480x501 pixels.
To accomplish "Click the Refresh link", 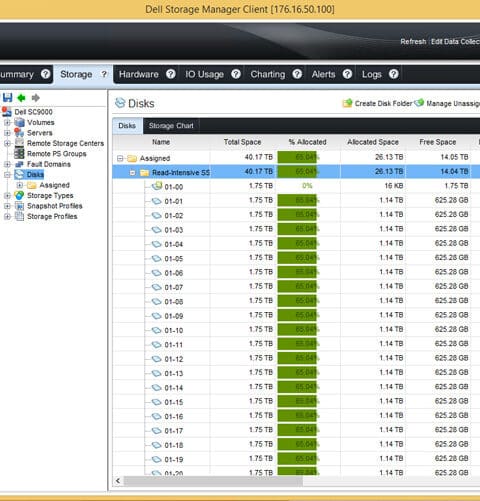I will tap(413, 41).
